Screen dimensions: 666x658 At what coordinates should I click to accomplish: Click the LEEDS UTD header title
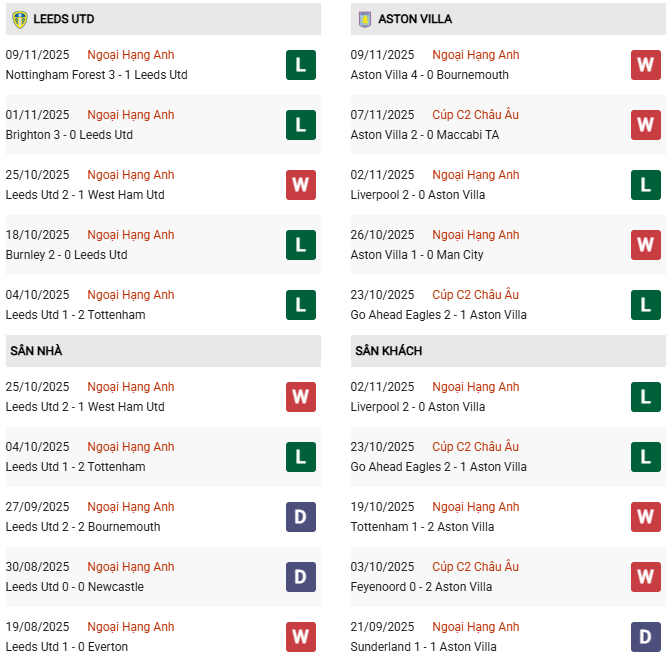(63, 19)
